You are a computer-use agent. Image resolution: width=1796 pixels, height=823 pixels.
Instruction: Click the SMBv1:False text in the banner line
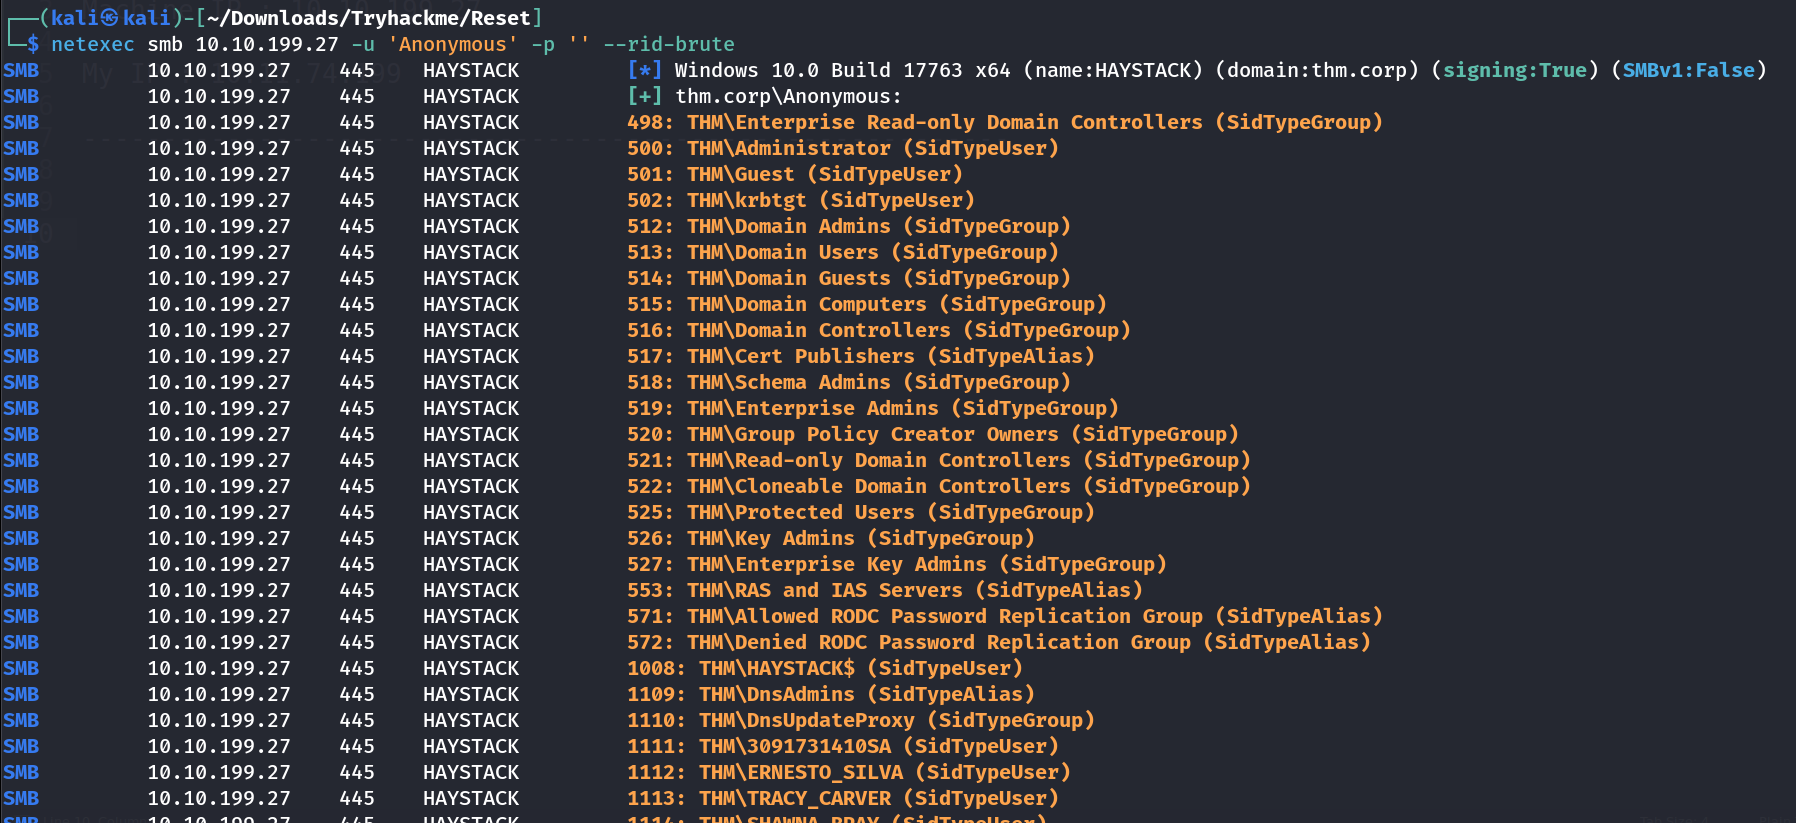[x=1688, y=70]
